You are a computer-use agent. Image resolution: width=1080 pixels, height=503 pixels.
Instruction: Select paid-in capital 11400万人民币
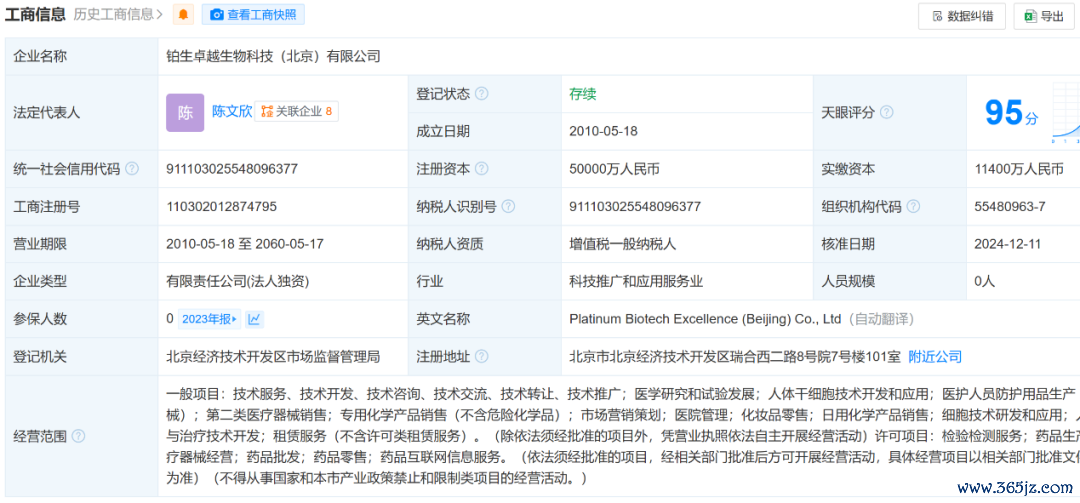[1019, 169]
